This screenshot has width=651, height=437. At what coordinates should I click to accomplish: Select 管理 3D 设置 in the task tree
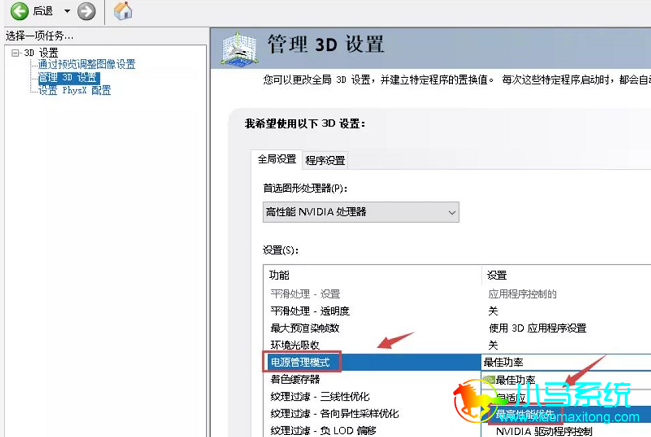tap(69, 78)
